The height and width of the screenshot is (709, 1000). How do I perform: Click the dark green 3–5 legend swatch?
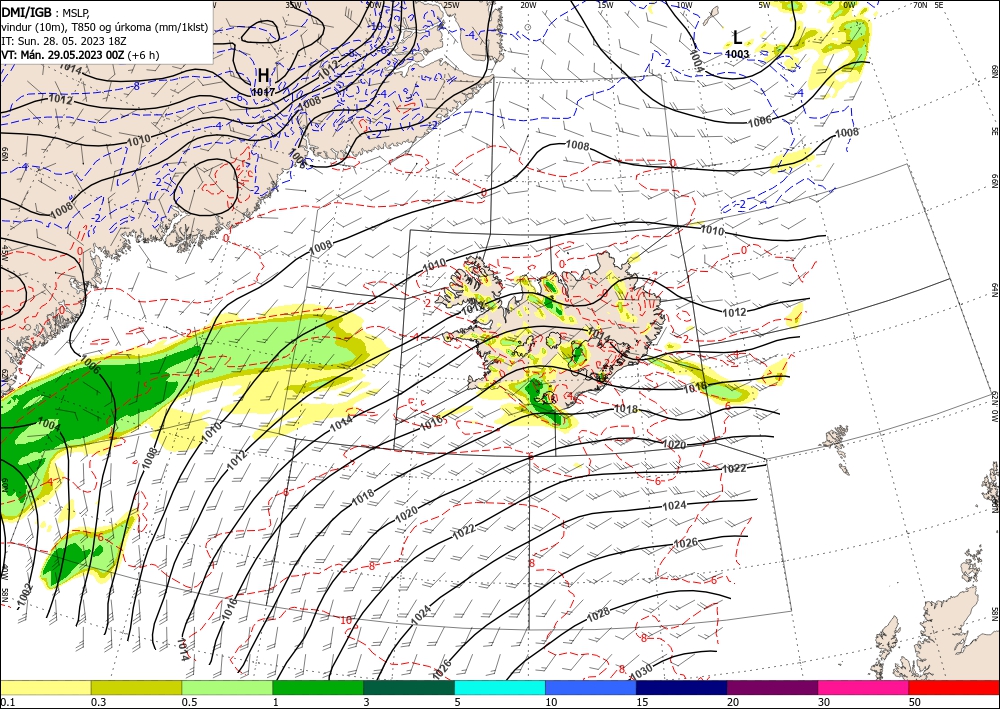pyautogui.click(x=409, y=687)
